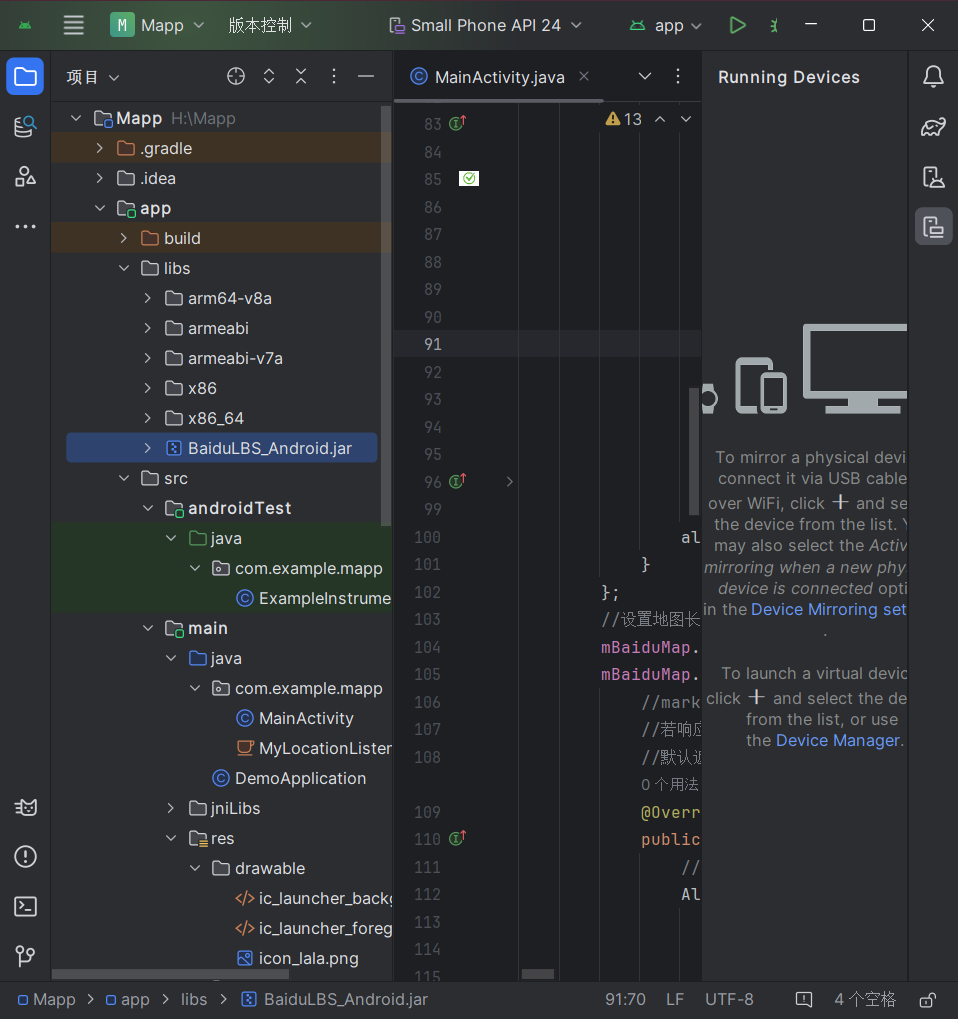Click the gutter check icon on line 85
This screenshot has width=958, height=1019.
[469, 179]
